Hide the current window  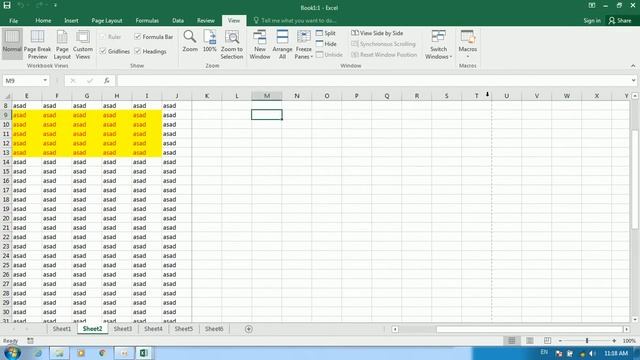pyautogui.click(x=326, y=44)
